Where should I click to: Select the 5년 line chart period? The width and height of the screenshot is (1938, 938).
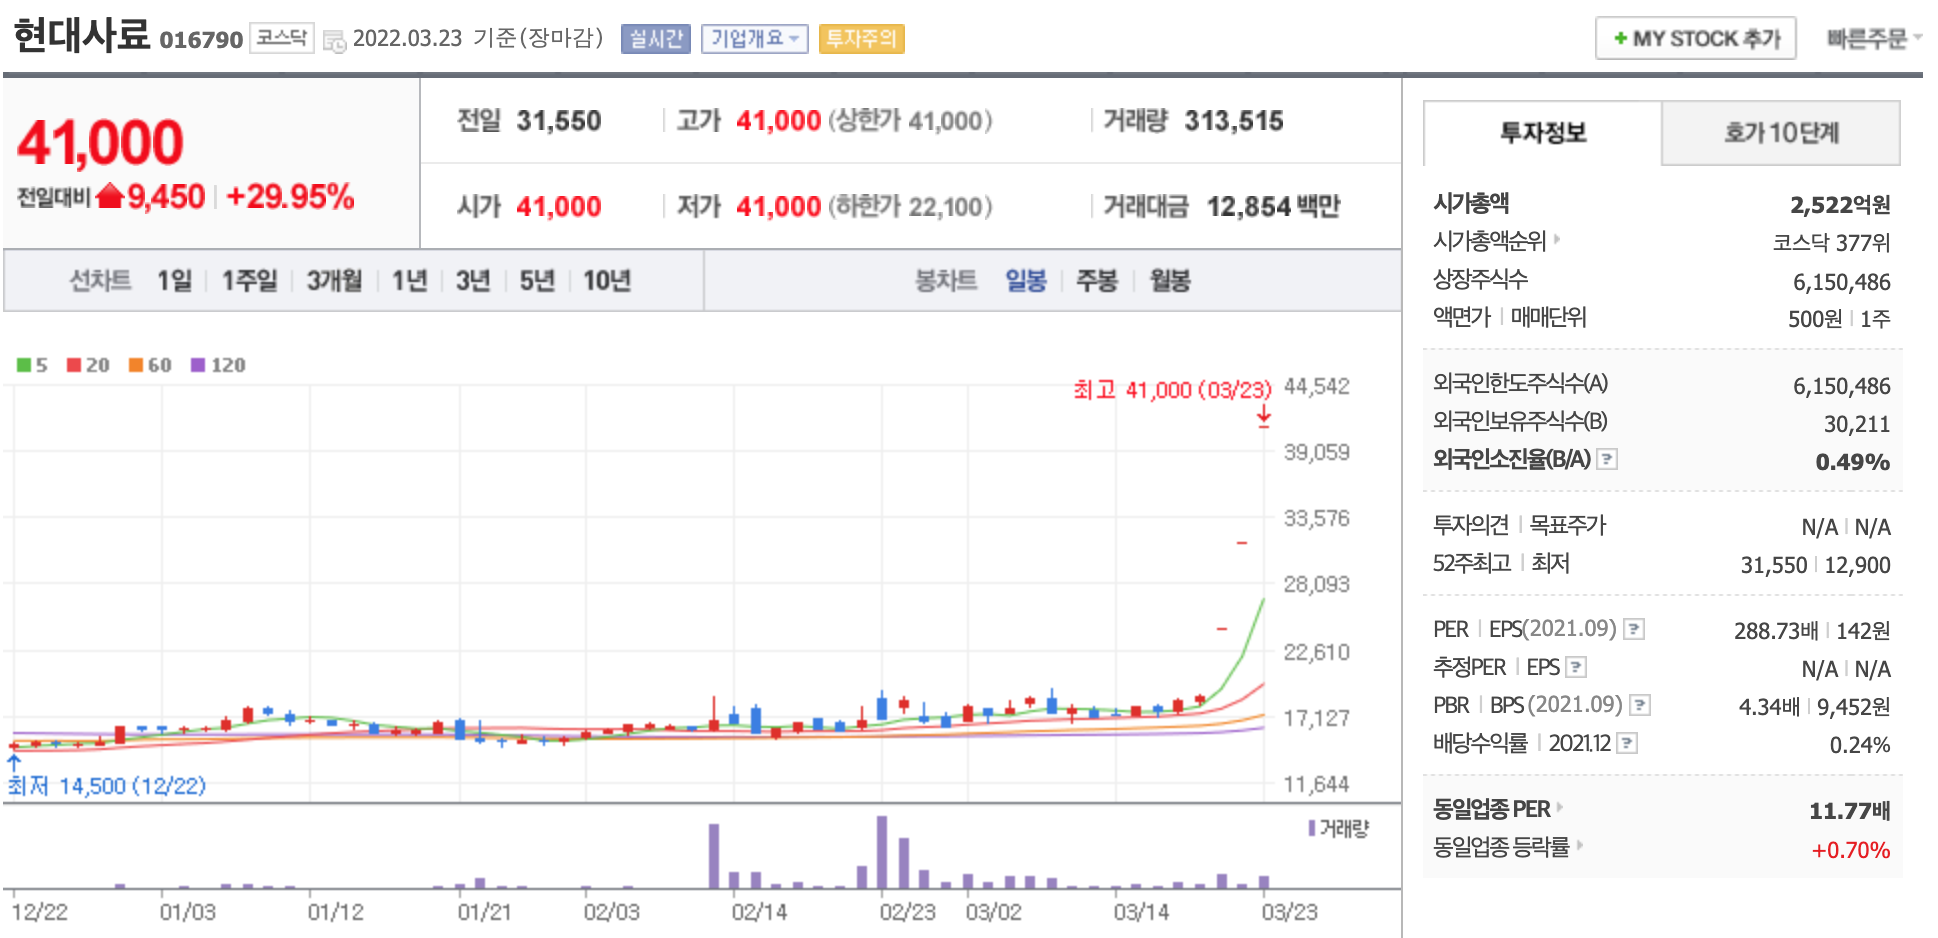pyautogui.click(x=537, y=280)
